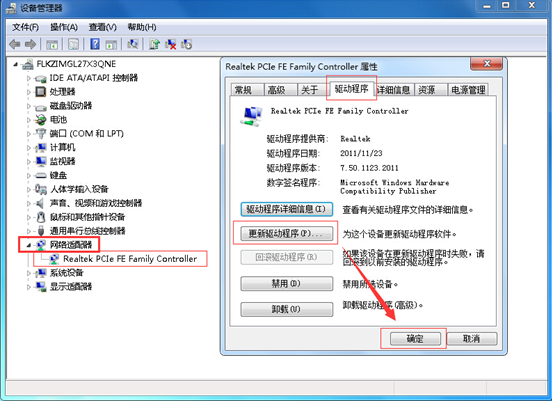Click the 禁用(D) button
The image size is (552, 402).
click(287, 284)
